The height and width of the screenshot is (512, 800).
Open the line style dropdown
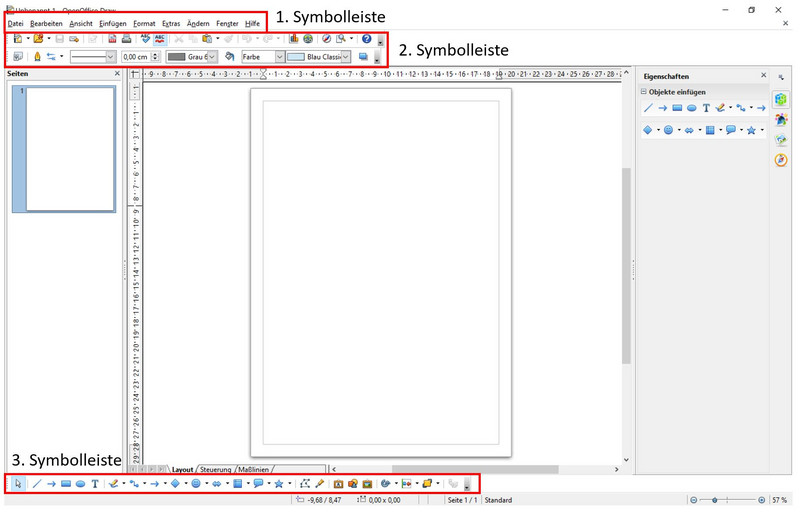click(x=110, y=57)
